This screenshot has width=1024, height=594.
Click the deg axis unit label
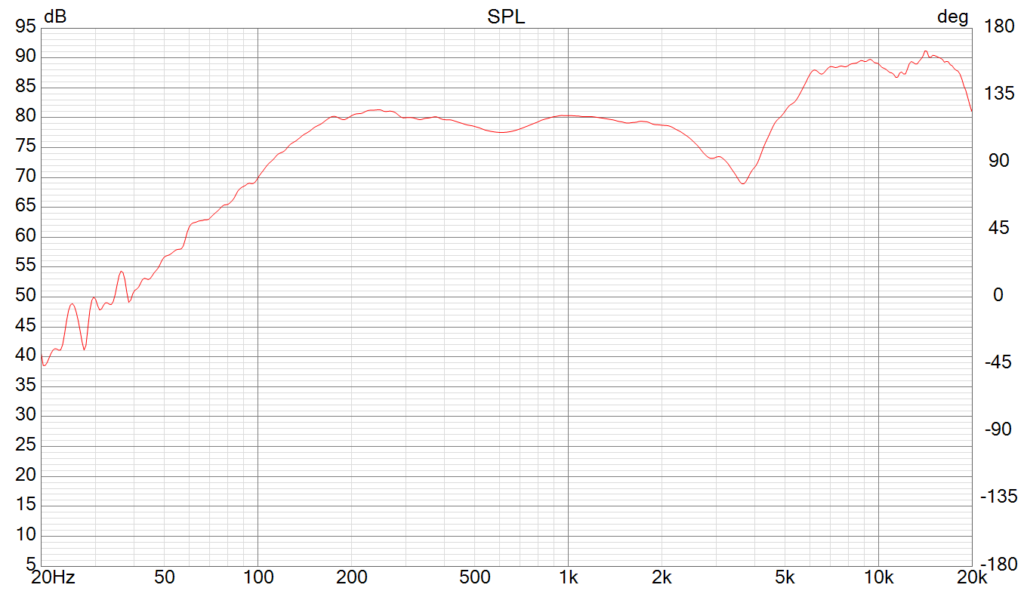click(952, 17)
